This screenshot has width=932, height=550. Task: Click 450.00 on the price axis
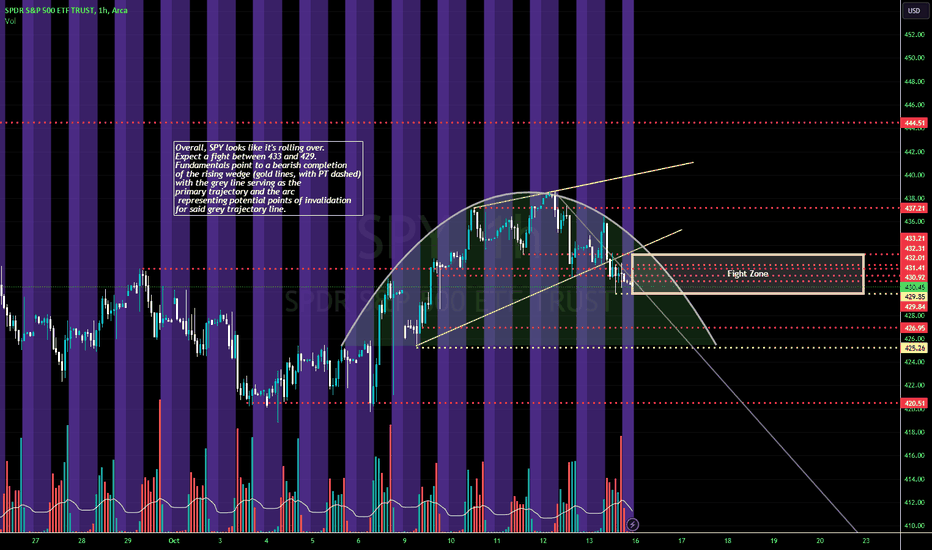(x=915, y=58)
